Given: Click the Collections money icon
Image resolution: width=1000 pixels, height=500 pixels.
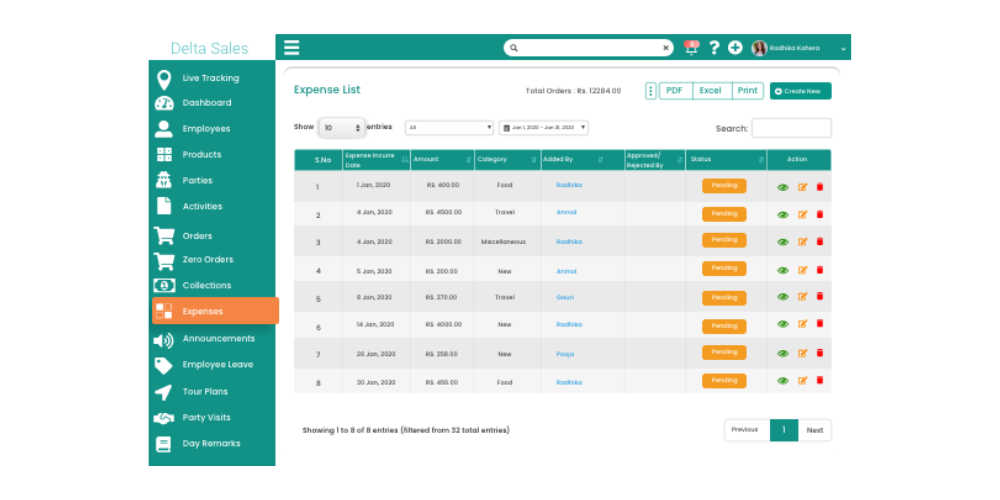Looking at the screenshot, I should (164, 286).
